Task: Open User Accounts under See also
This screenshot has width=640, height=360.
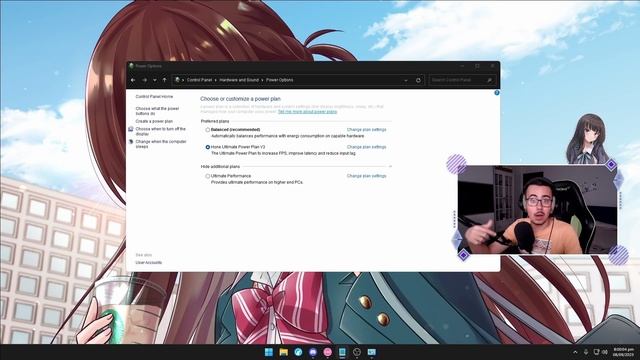Action: [149, 263]
